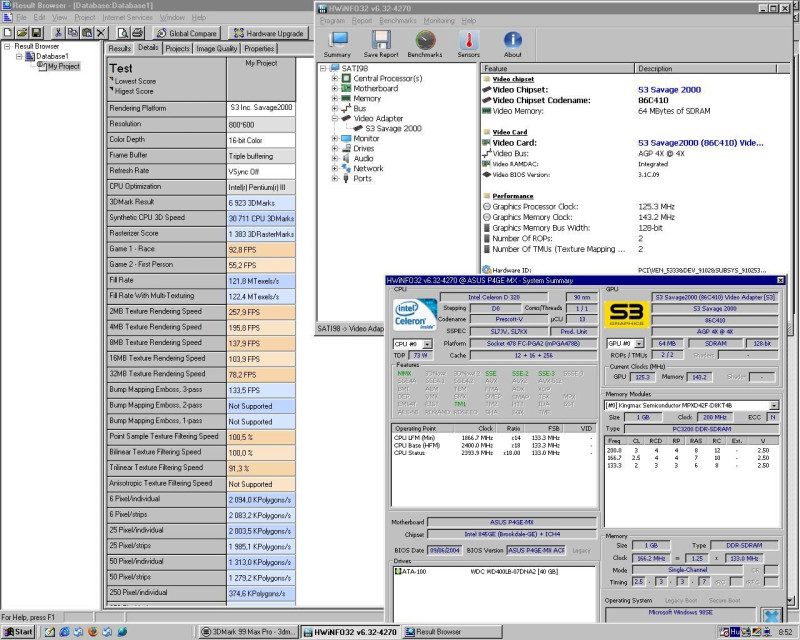This screenshot has height=640, width=800.
Task: Open the Monitoring menu in HWiNFO32
Action: point(439,20)
